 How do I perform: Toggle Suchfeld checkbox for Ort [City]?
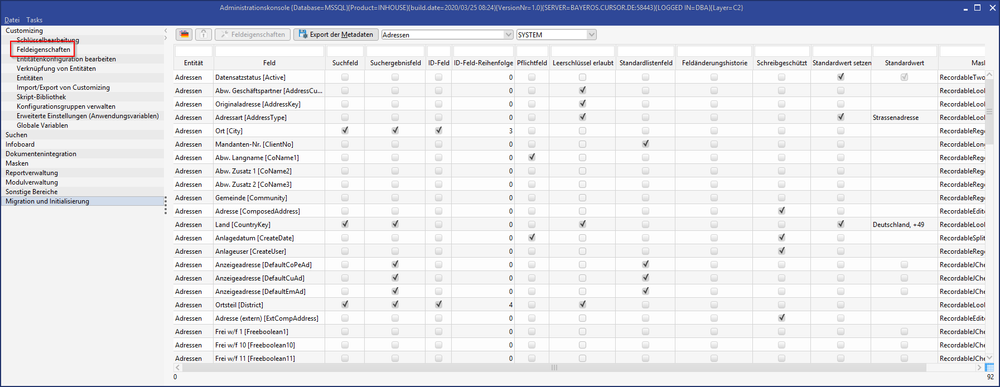pos(345,130)
